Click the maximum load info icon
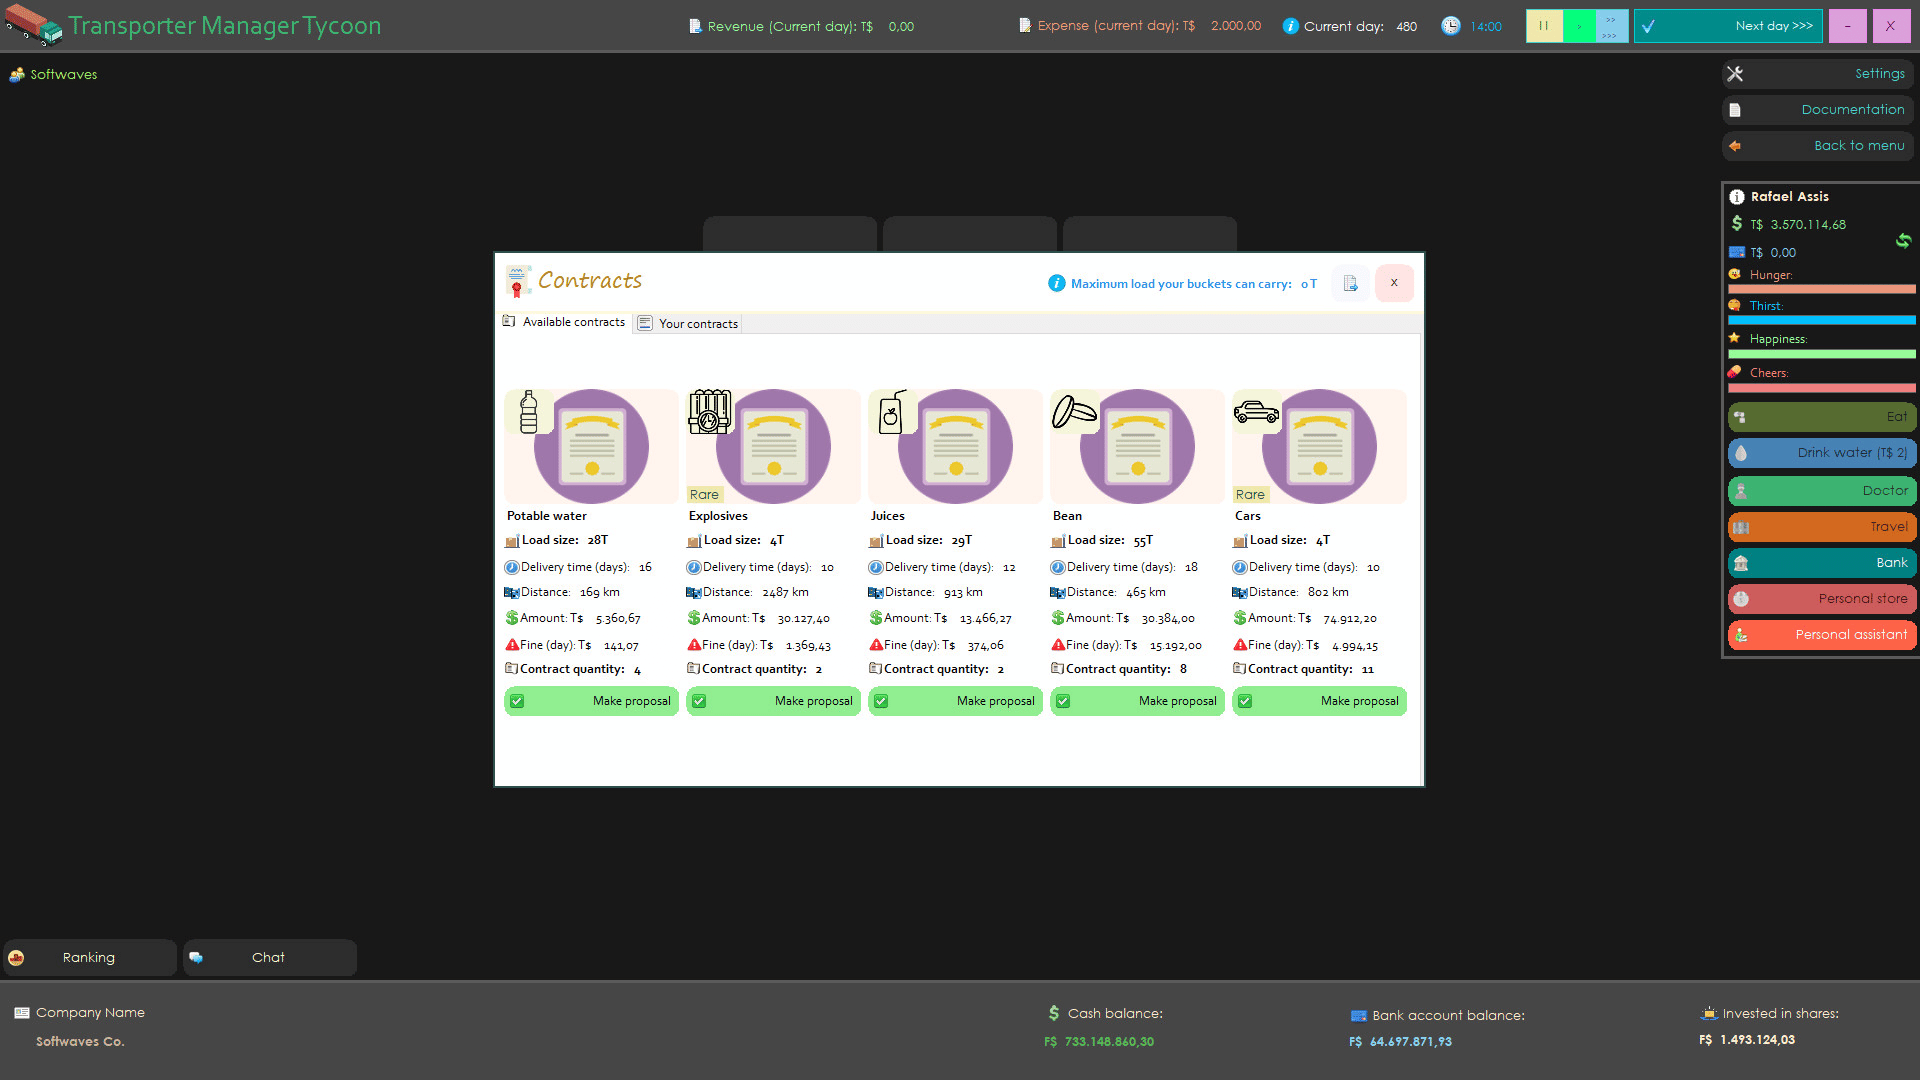1920x1080 pixels. (1056, 284)
